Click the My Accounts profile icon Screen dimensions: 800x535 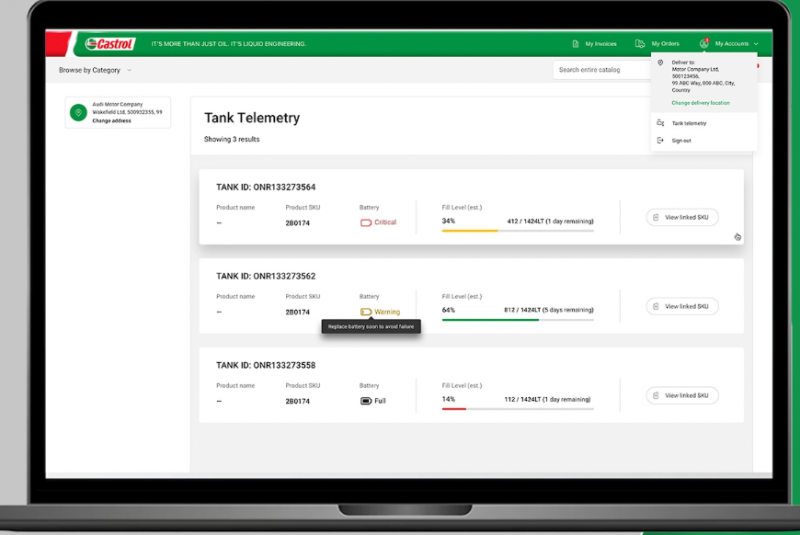click(x=704, y=43)
